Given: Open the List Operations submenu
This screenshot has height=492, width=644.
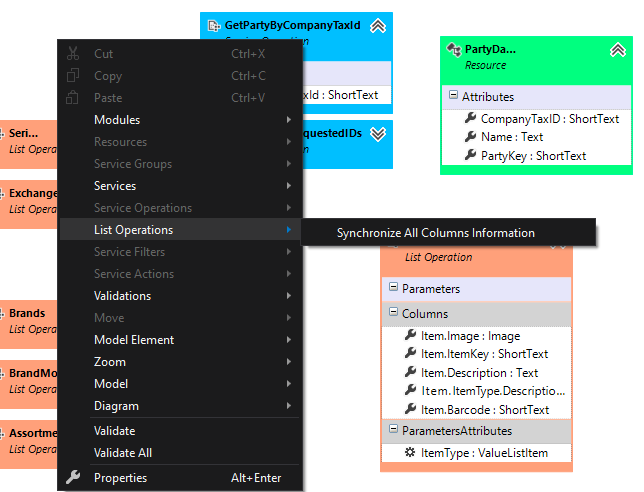Looking at the screenshot, I should [x=180, y=230].
